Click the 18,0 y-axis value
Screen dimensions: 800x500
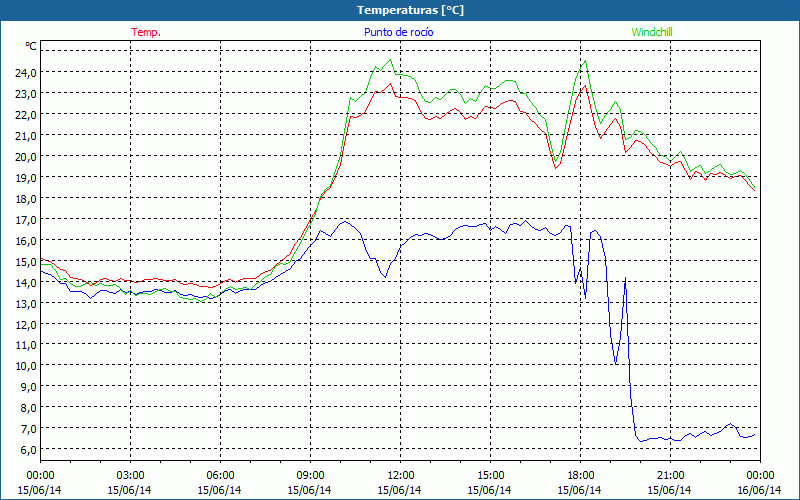[x=26, y=198]
